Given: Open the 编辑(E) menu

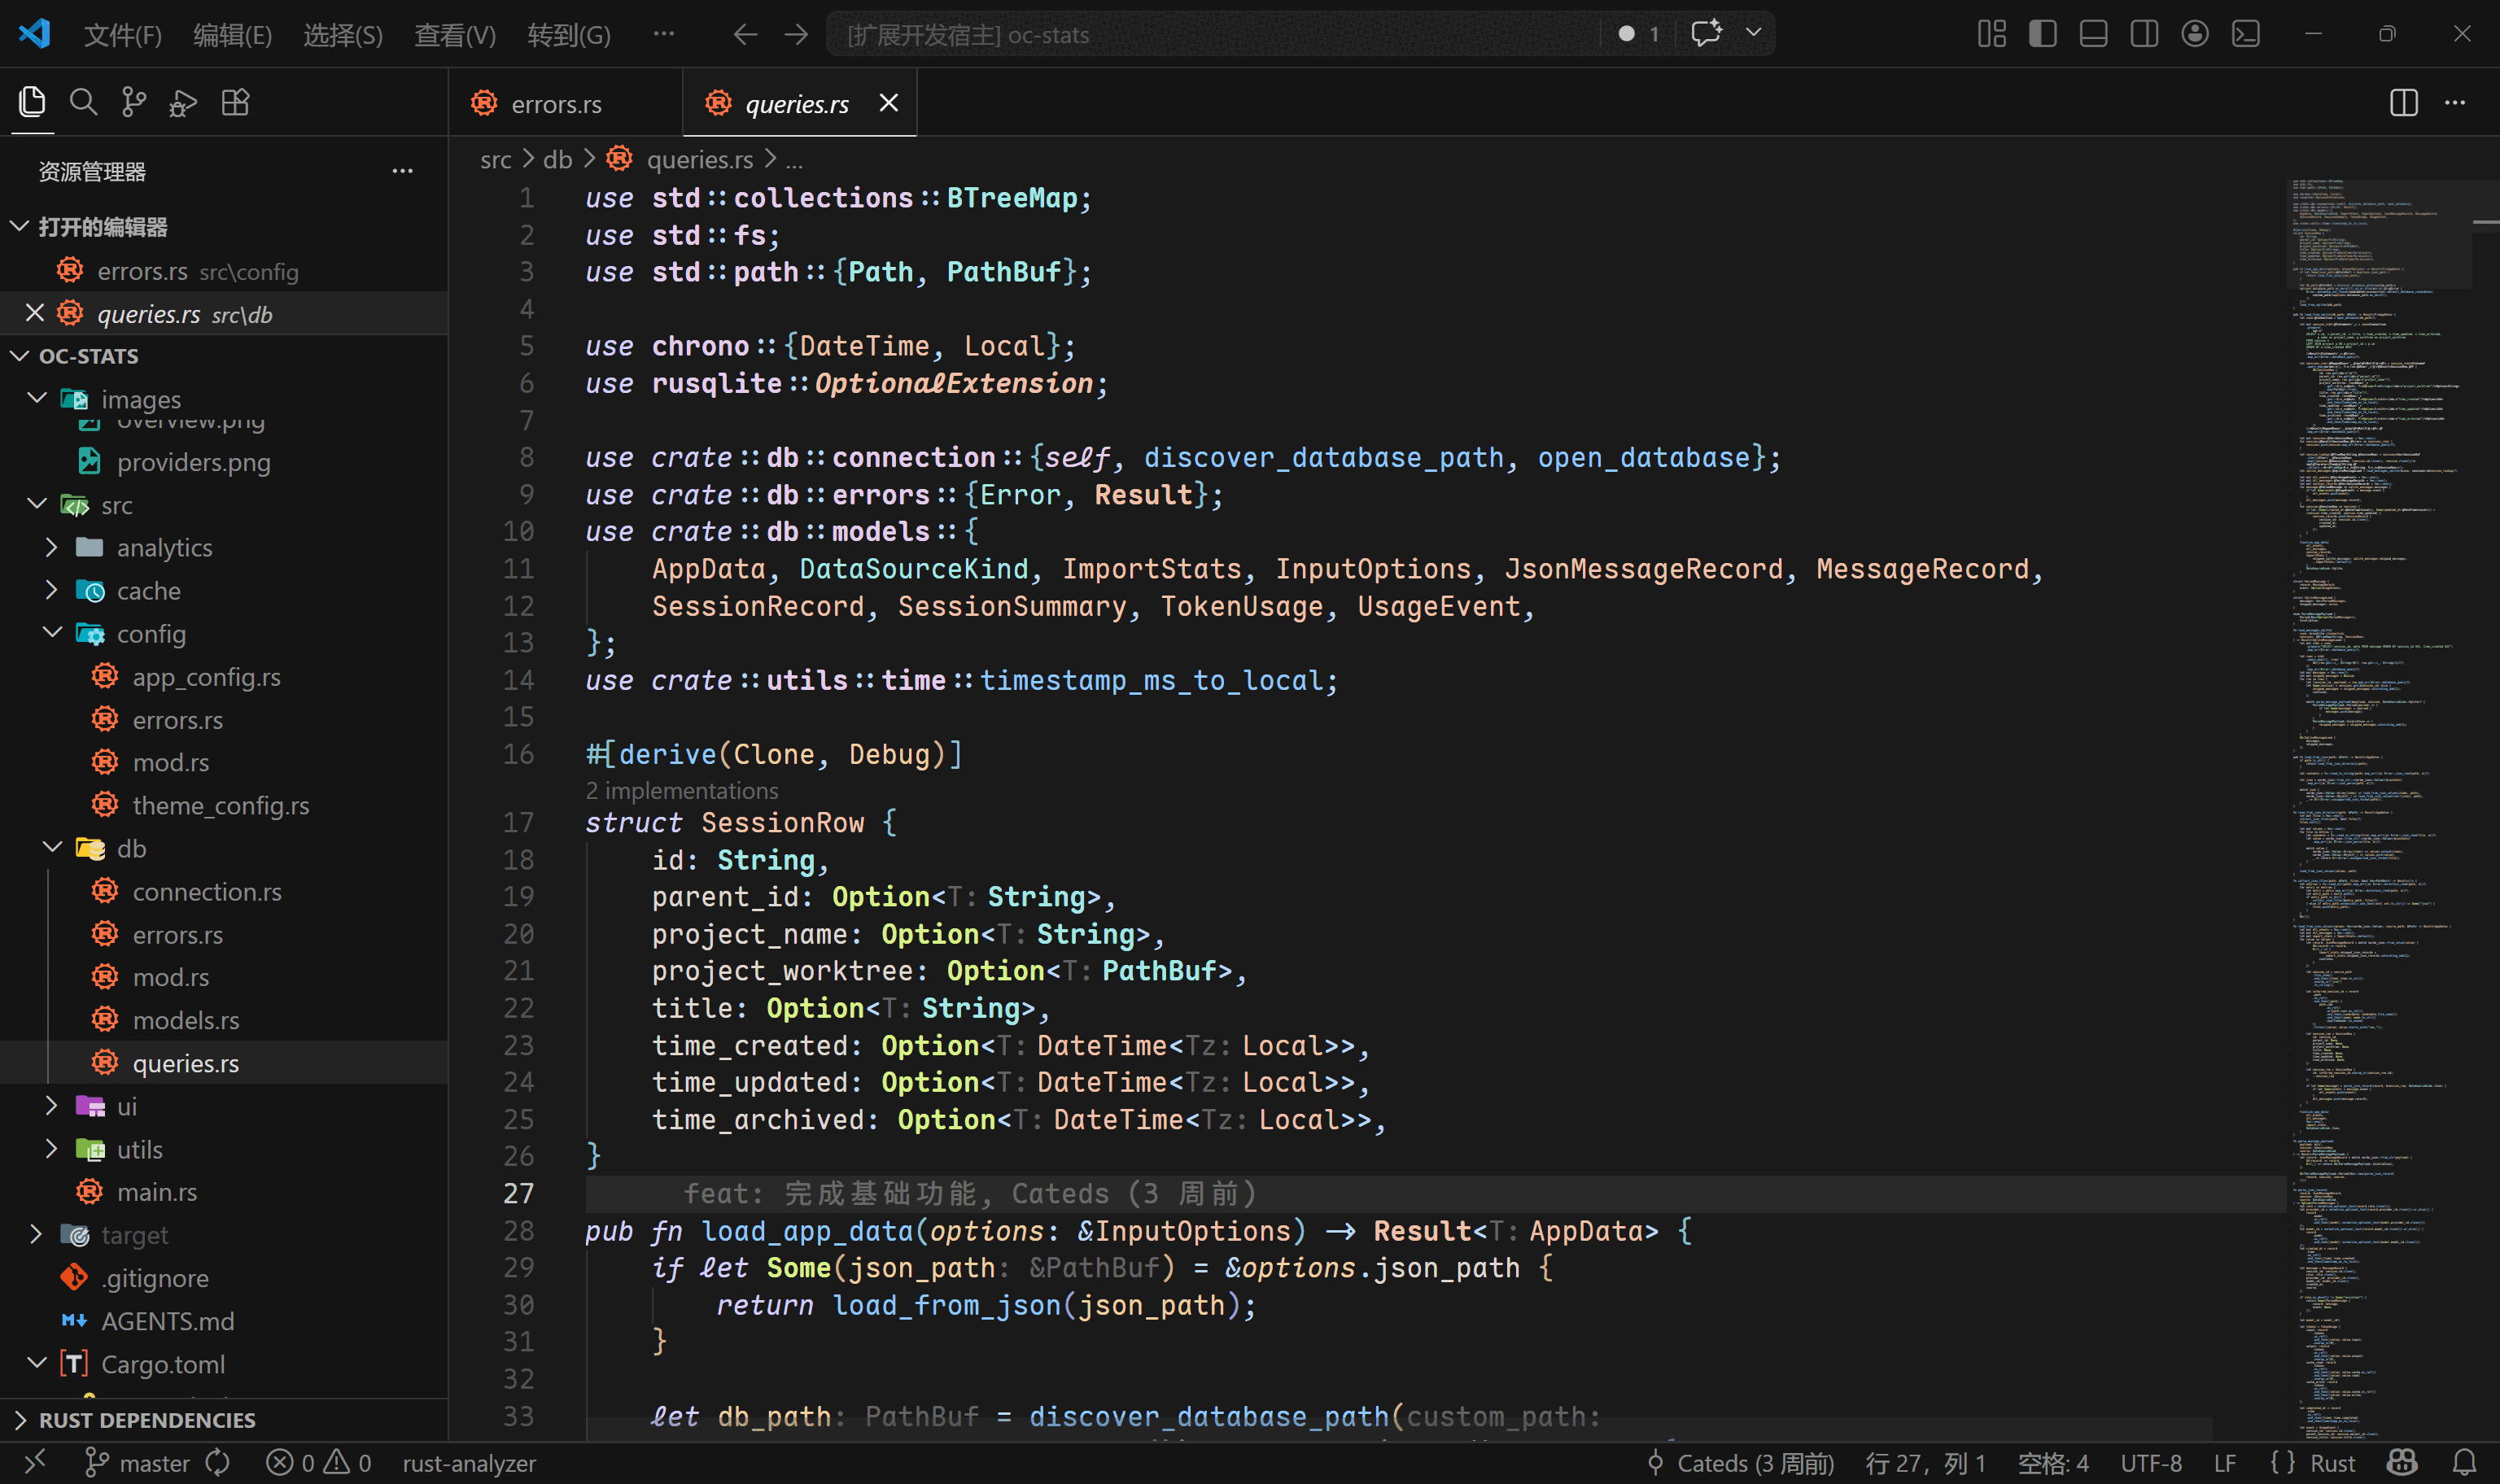Looking at the screenshot, I should point(232,35).
